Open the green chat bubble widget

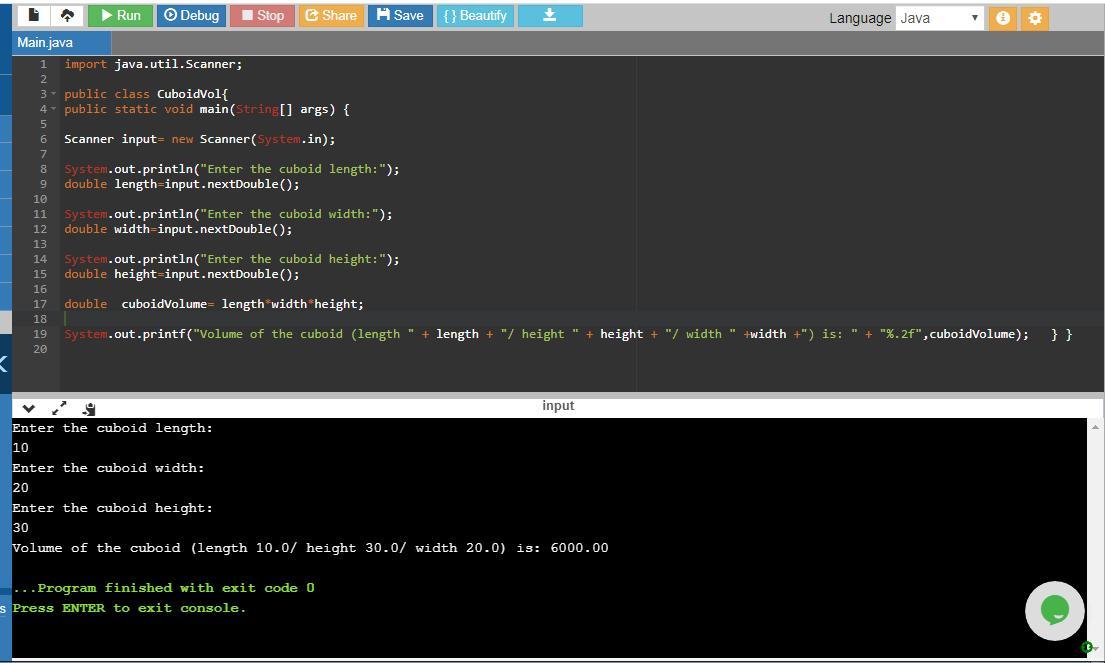pos(1054,610)
